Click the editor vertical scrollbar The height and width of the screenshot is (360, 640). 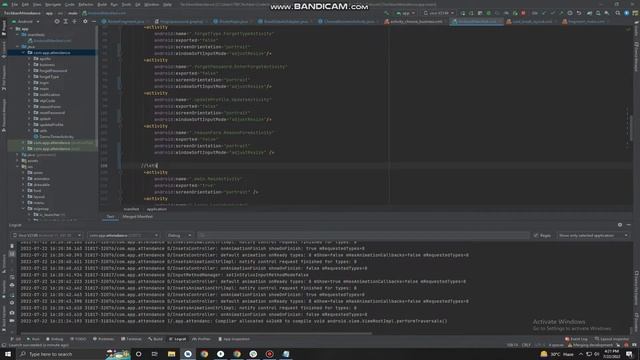point(631,127)
